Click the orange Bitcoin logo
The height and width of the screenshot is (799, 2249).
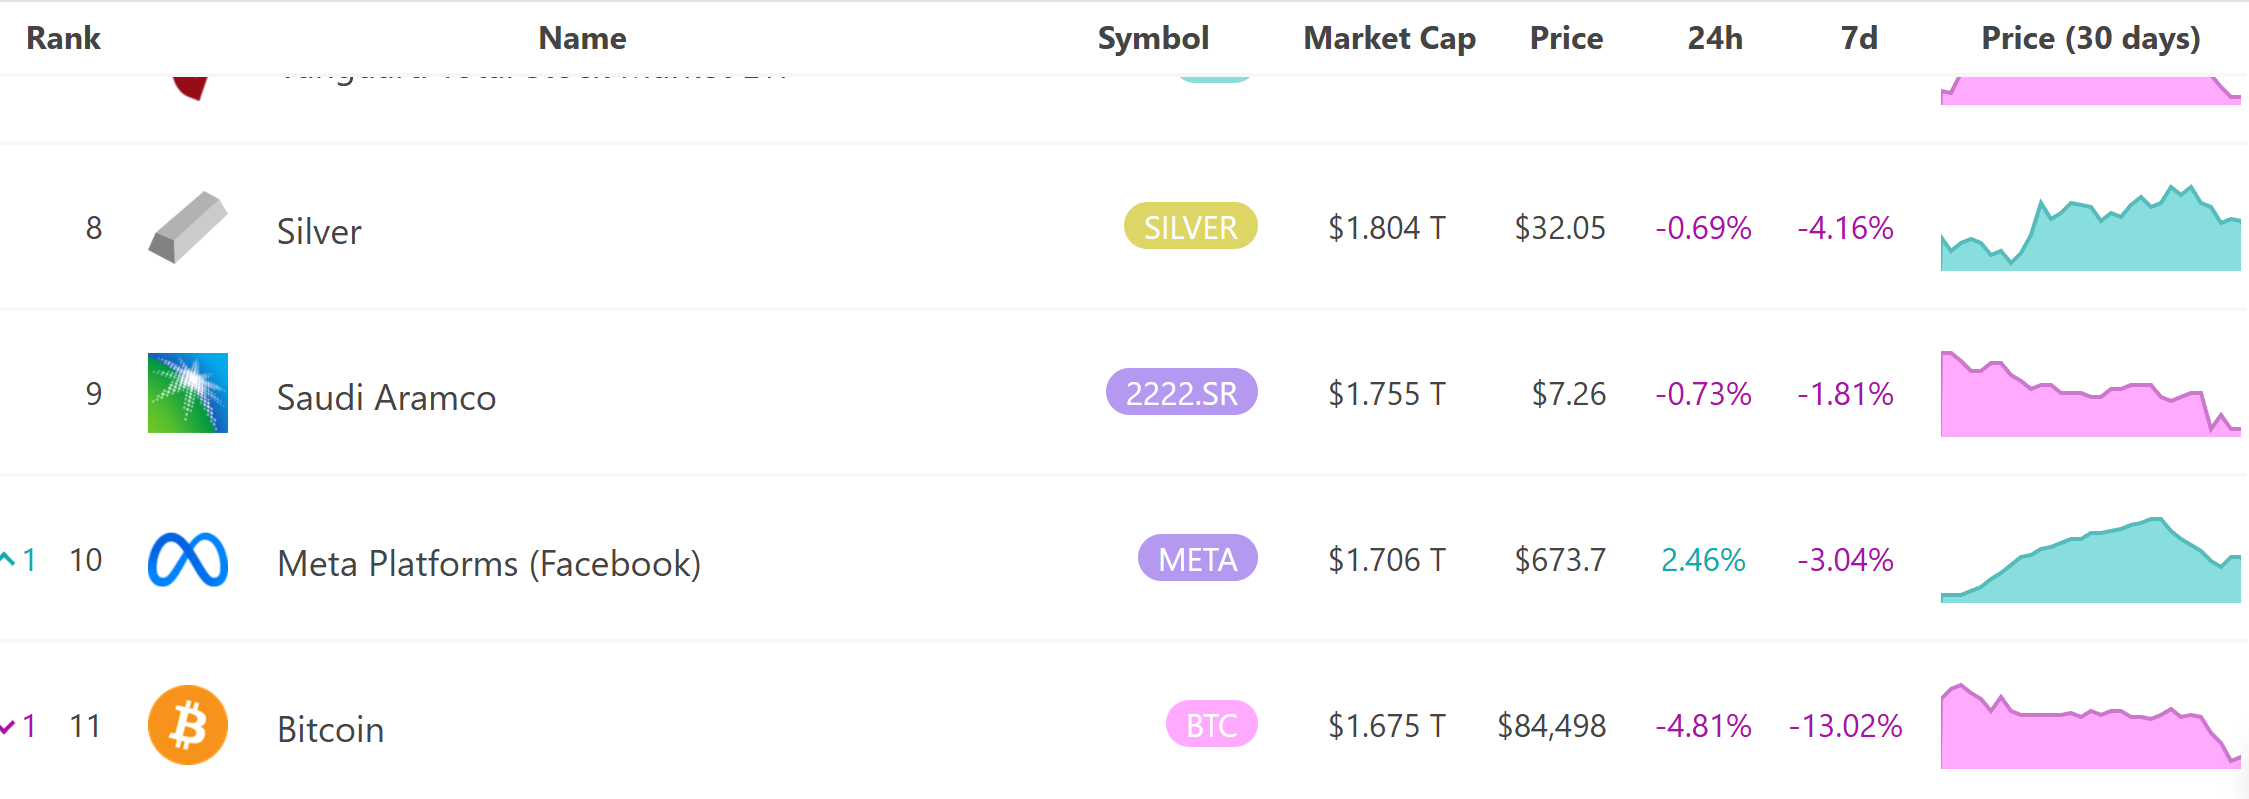[x=188, y=725]
